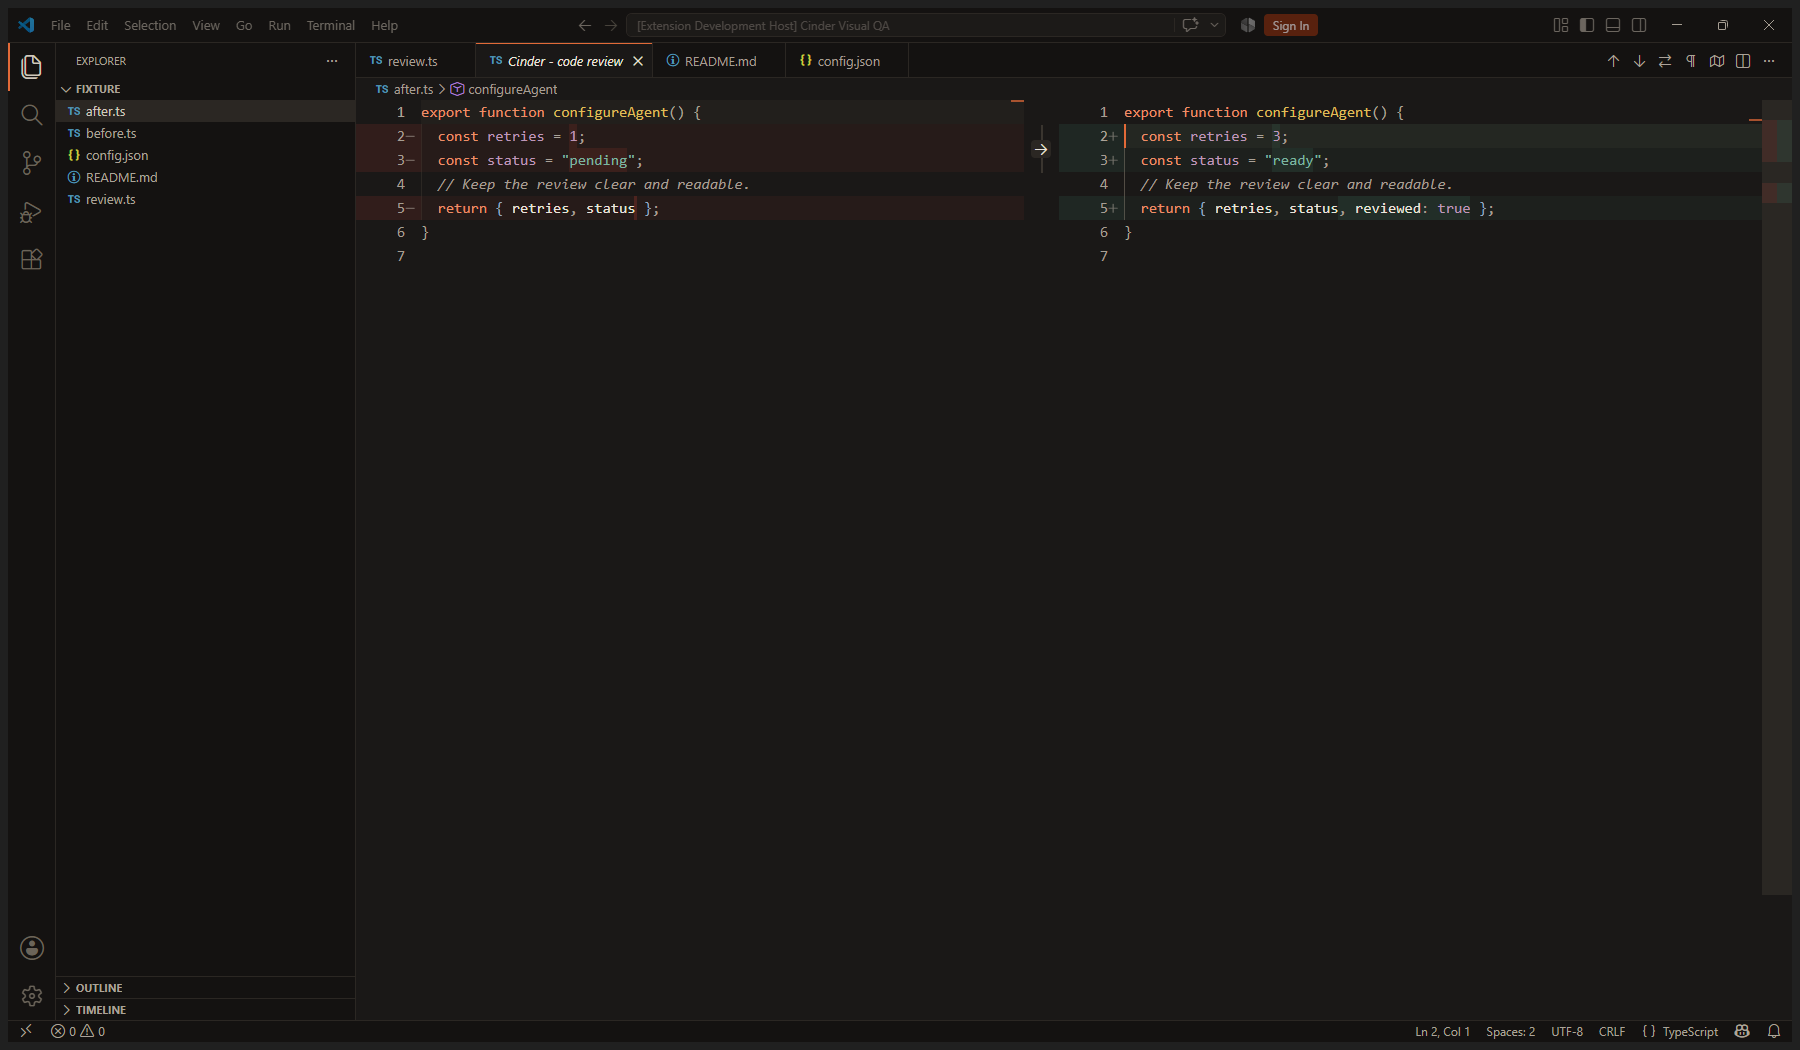Expand the TIMELINE section

[x=205, y=1009]
